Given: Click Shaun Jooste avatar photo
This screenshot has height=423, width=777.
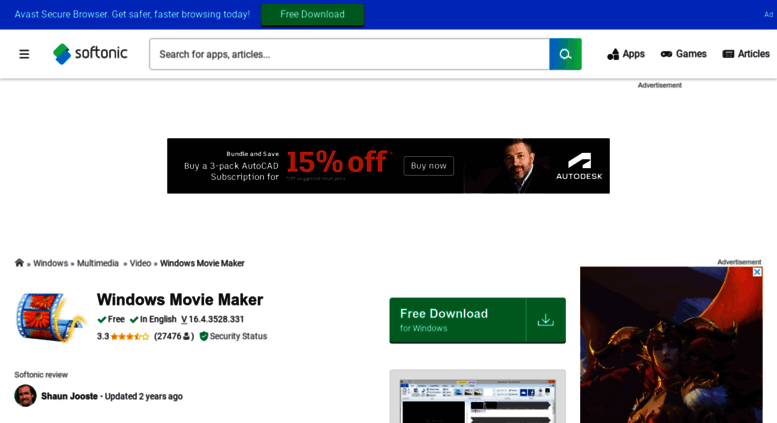Looking at the screenshot, I should [25, 396].
